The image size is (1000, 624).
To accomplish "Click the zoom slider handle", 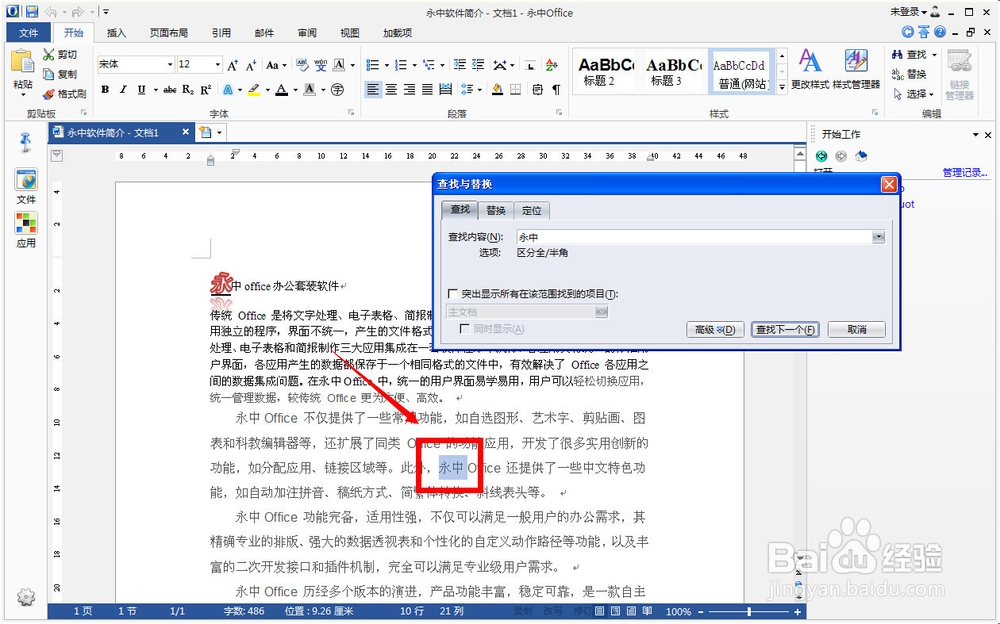I will [749, 611].
